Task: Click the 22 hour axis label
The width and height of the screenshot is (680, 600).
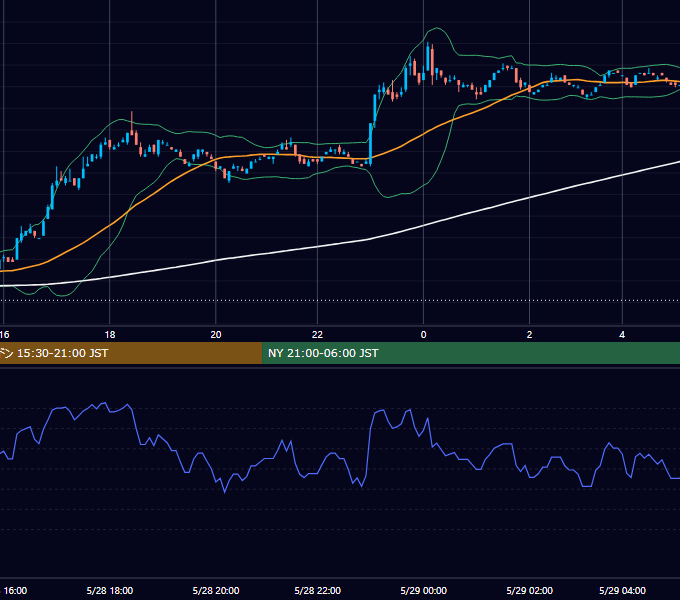Action: point(317,335)
